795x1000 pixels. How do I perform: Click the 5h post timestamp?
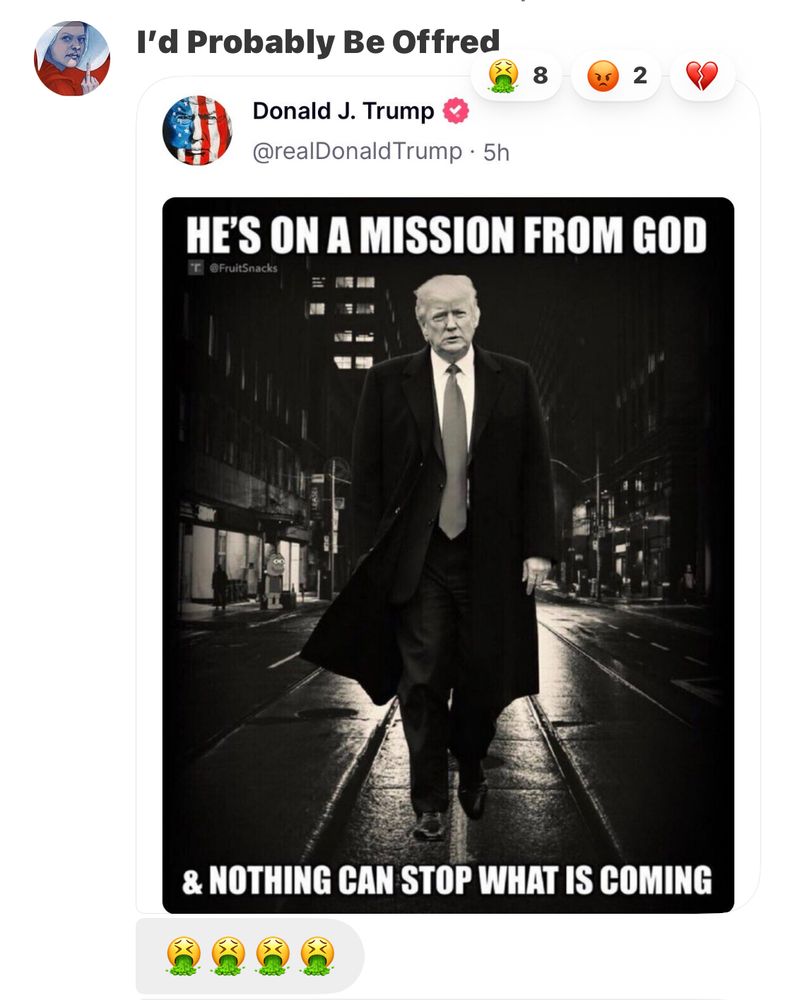(496, 152)
